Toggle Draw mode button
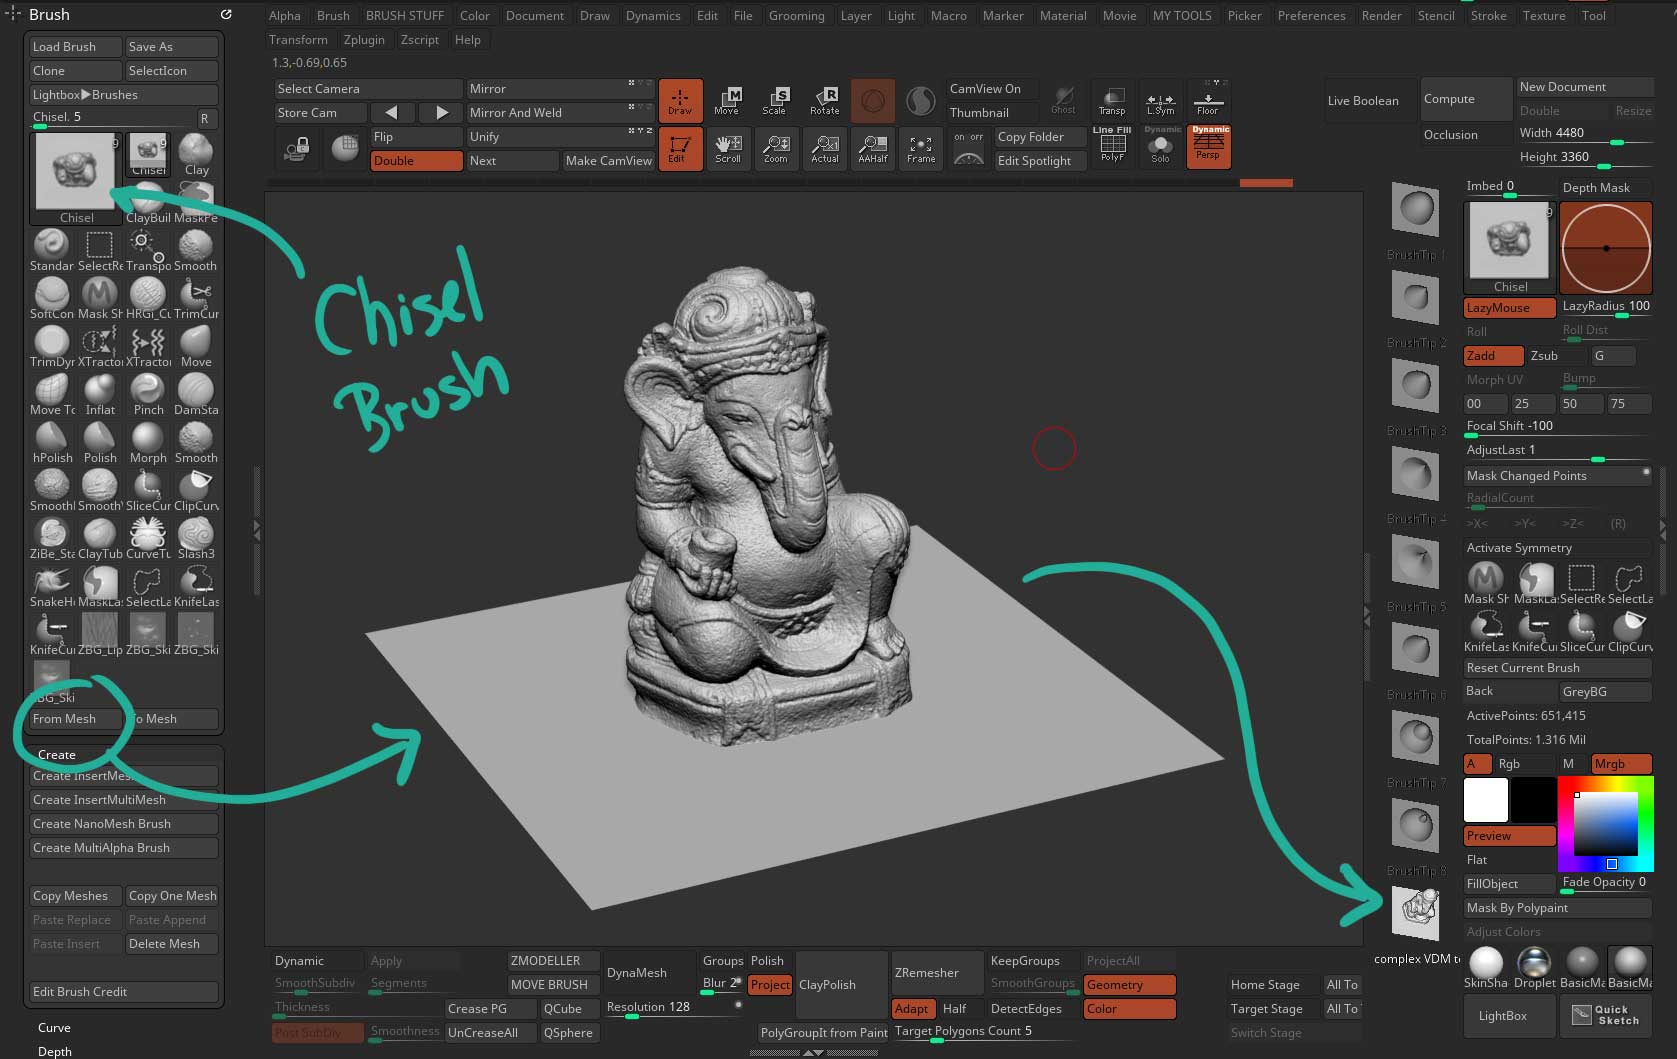1677x1059 pixels. tap(680, 101)
